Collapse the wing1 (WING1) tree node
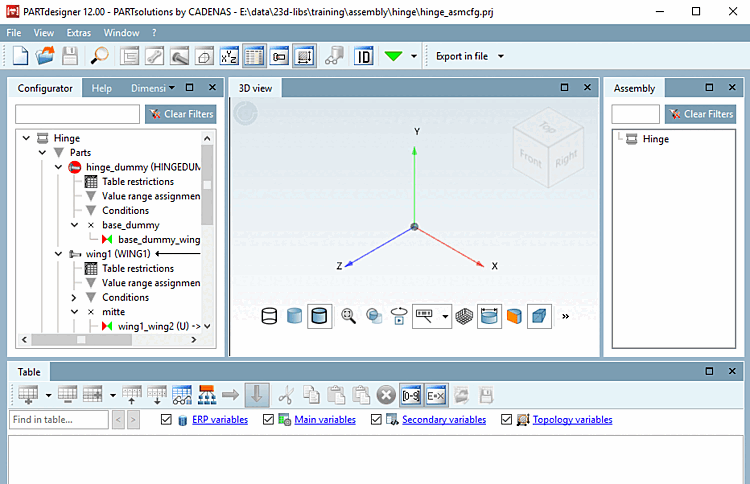This screenshot has height=484, width=750. tap(58, 254)
